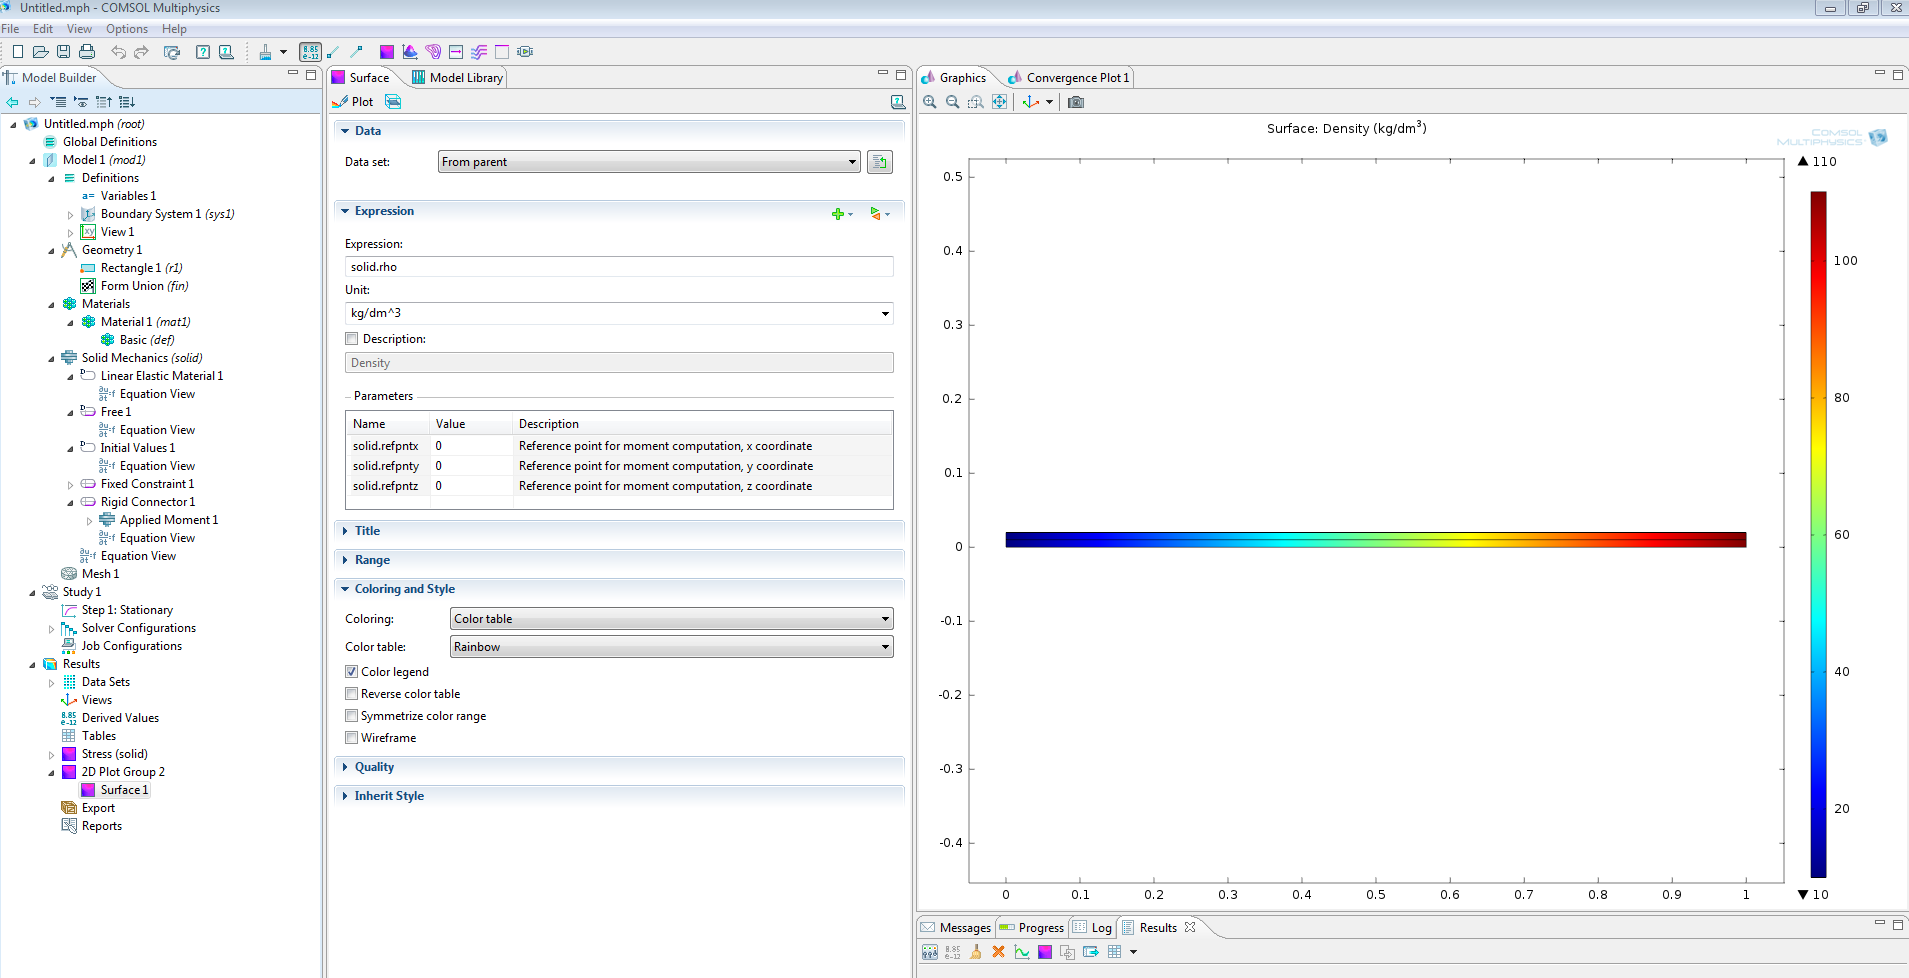Disable the Color legend checkbox
The width and height of the screenshot is (1909, 978).
352,672
